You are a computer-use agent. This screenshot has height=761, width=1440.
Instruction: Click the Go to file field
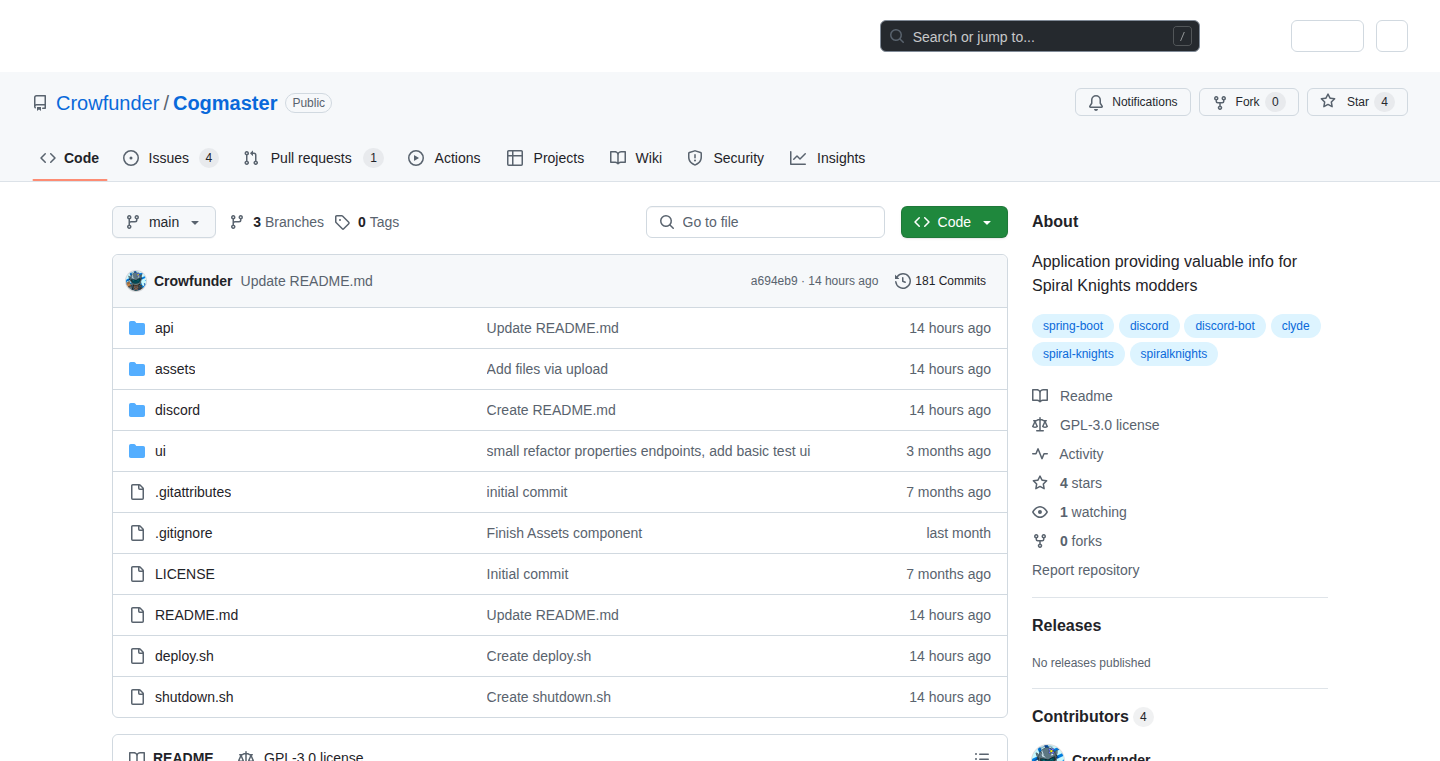765,222
